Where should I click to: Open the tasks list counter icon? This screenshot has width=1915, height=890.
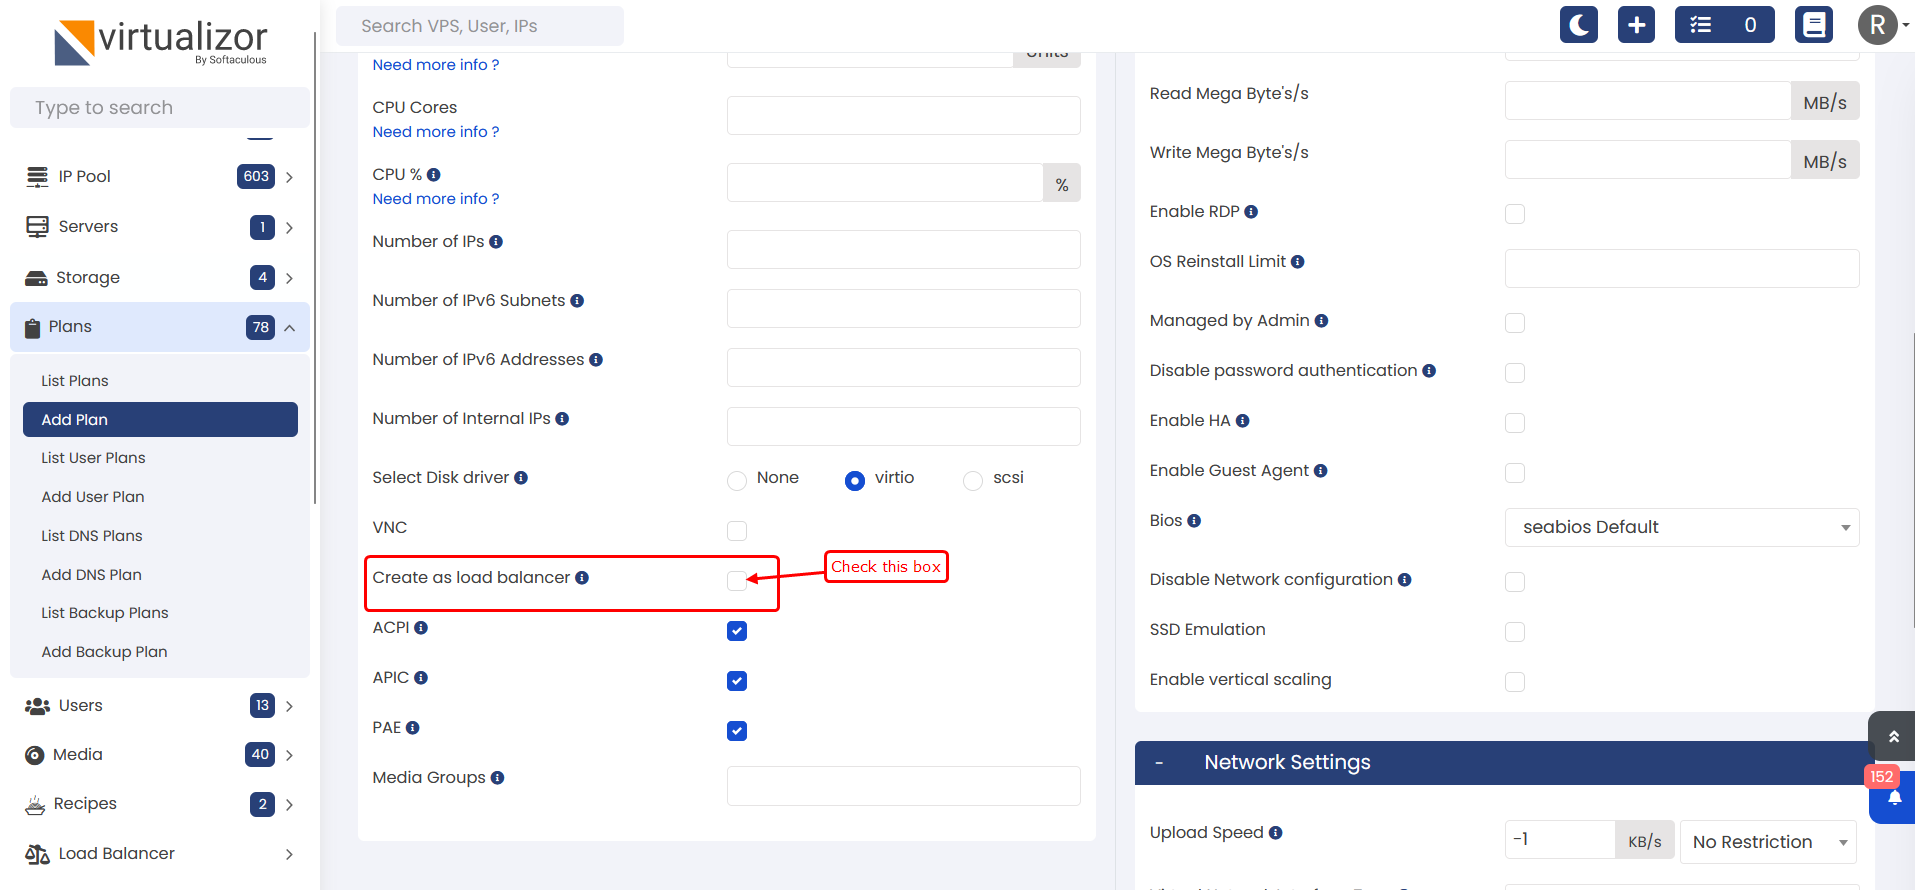pyautogui.click(x=1725, y=25)
